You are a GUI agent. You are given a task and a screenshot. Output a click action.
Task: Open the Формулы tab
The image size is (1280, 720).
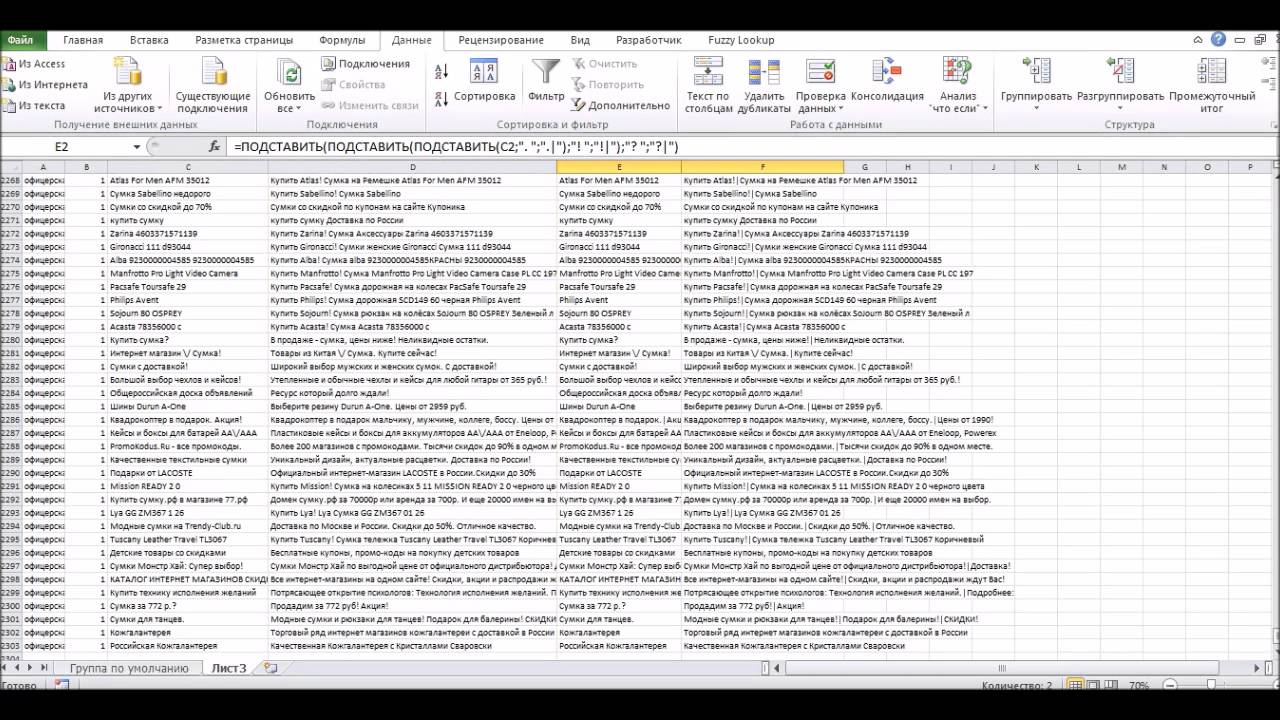pos(342,40)
